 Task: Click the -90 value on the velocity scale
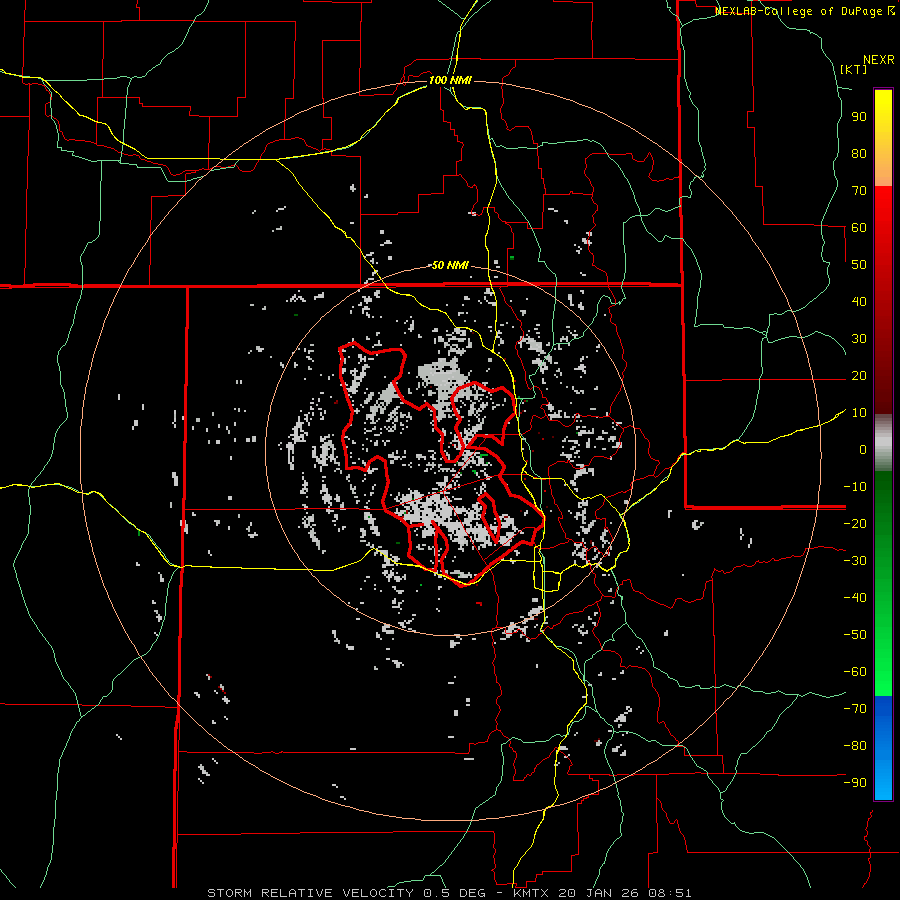click(x=855, y=782)
